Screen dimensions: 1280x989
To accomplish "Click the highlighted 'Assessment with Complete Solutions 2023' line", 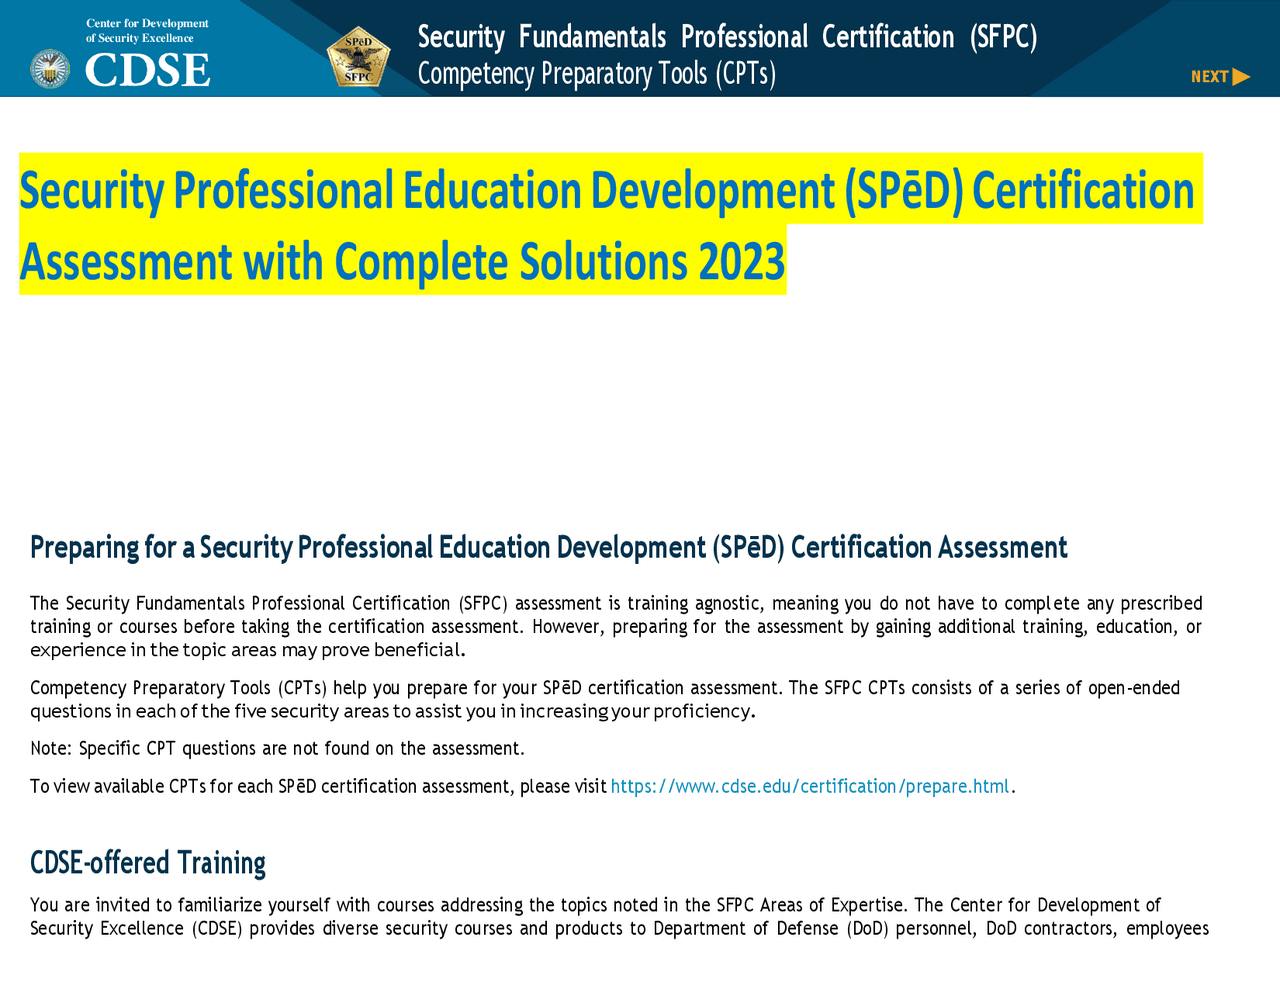I will click(x=402, y=261).
